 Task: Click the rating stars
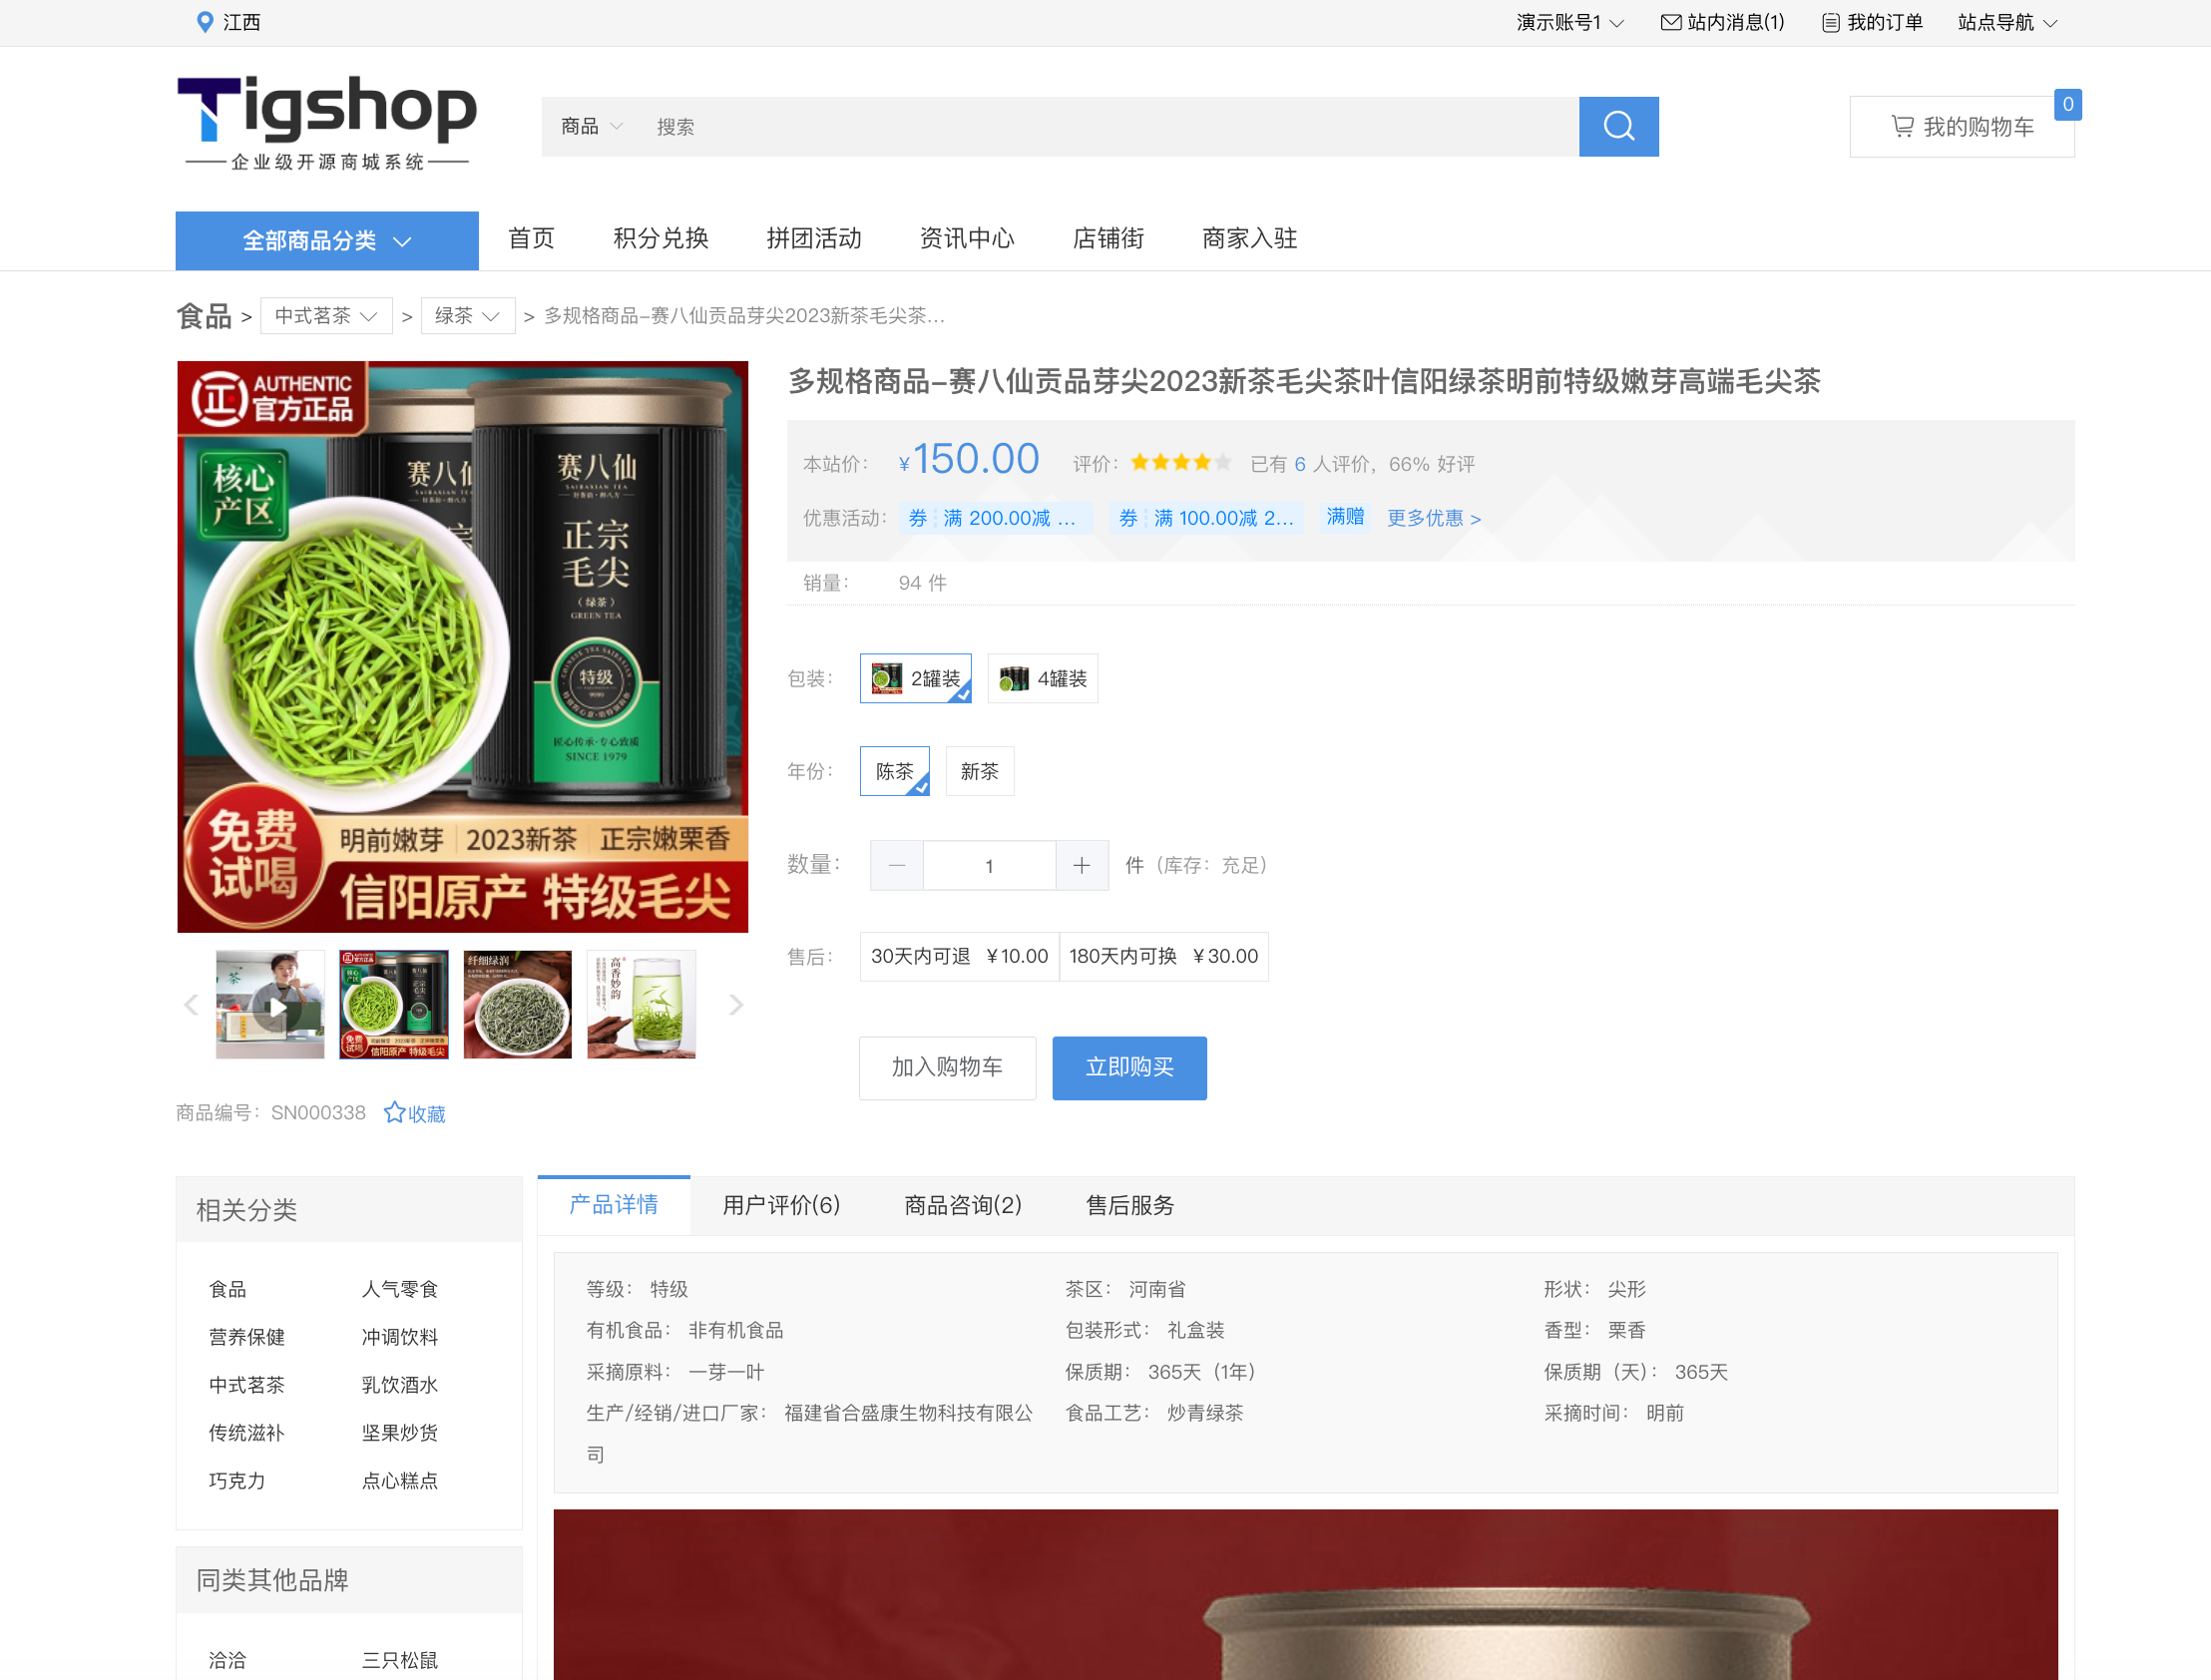click(1180, 462)
